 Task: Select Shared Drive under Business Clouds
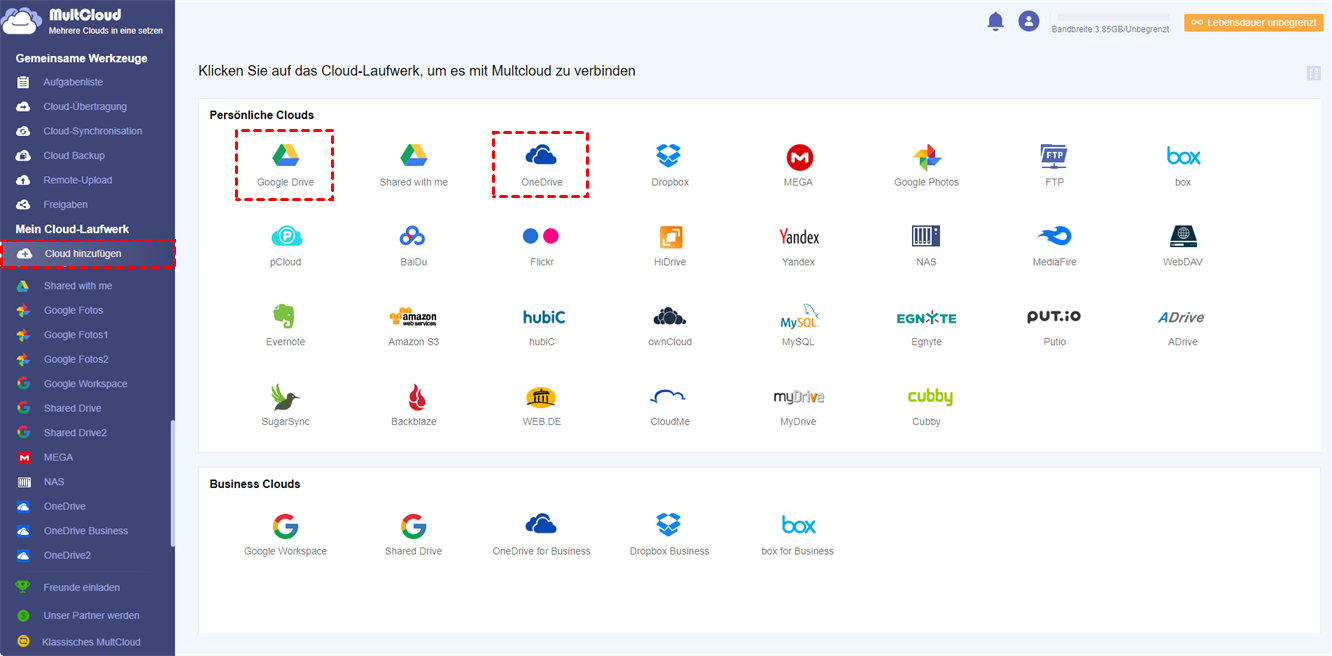(x=413, y=535)
